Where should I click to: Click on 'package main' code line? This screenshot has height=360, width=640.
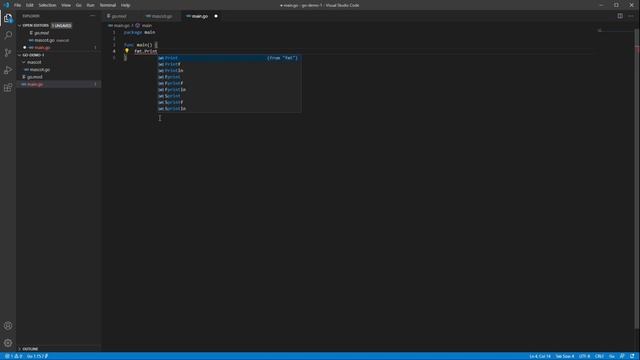click(x=140, y=32)
